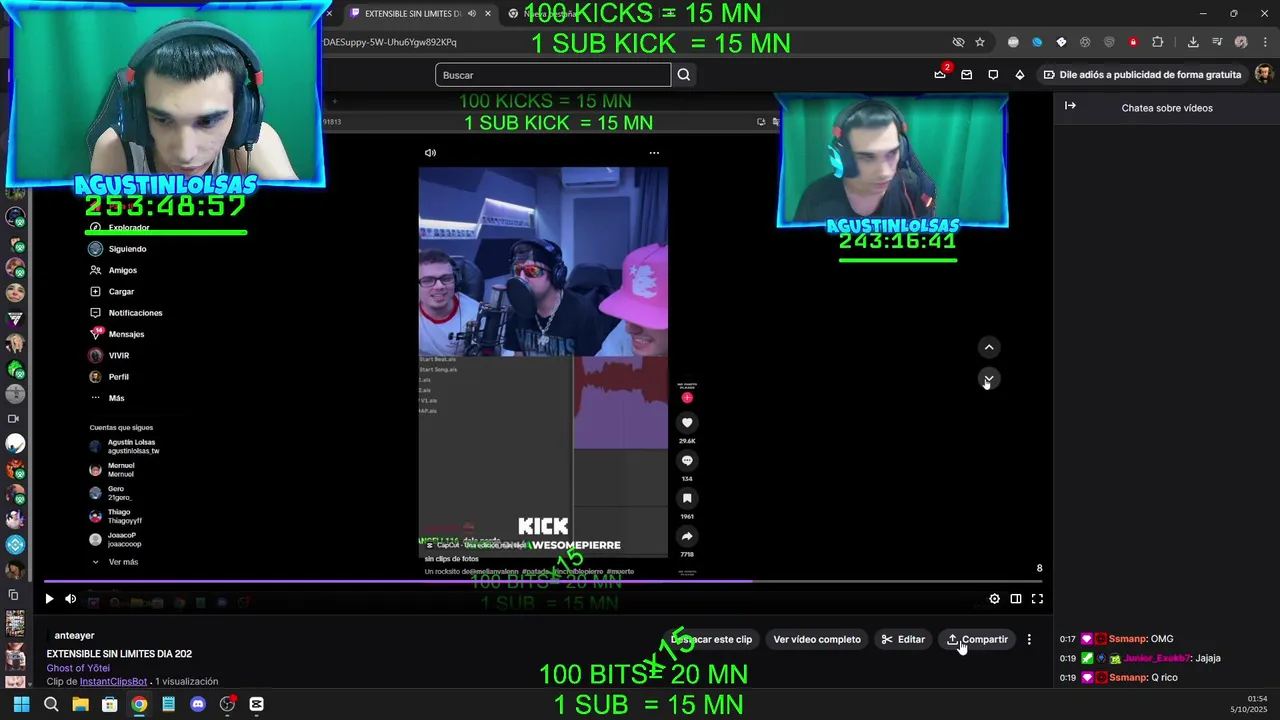Open Discord from taskbar

(x=198, y=704)
